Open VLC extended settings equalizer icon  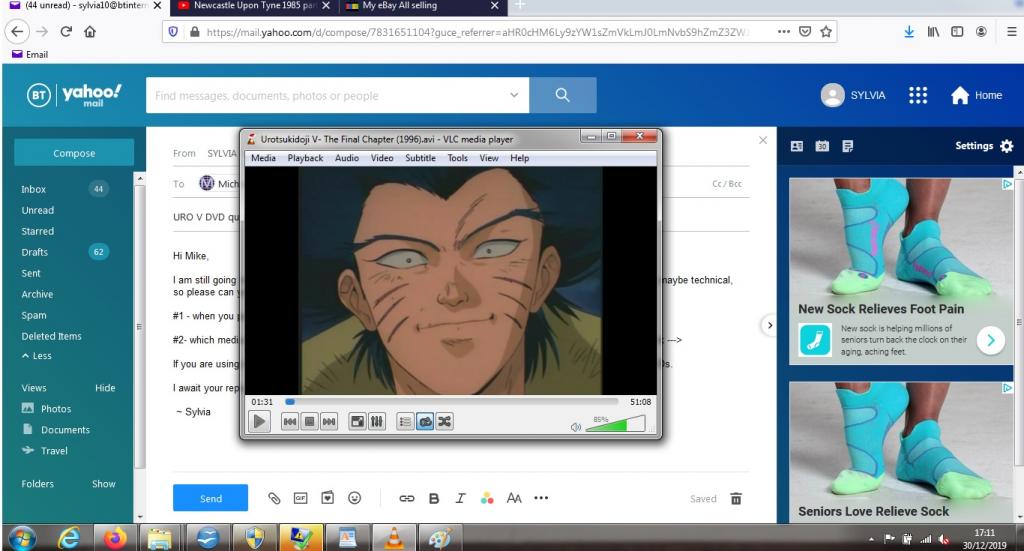(x=377, y=422)
